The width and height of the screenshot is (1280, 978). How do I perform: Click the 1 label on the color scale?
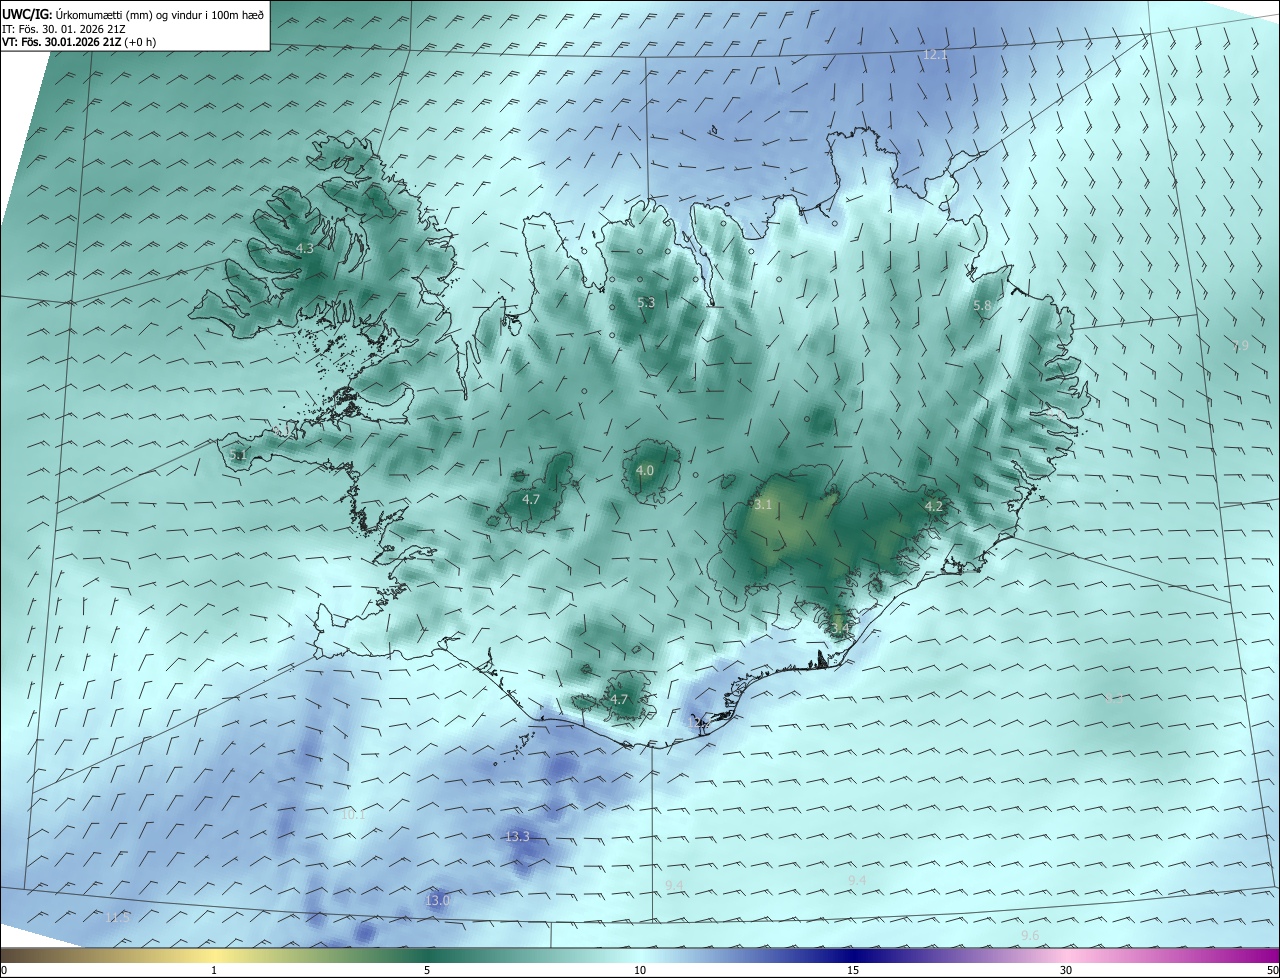point(214,970)
